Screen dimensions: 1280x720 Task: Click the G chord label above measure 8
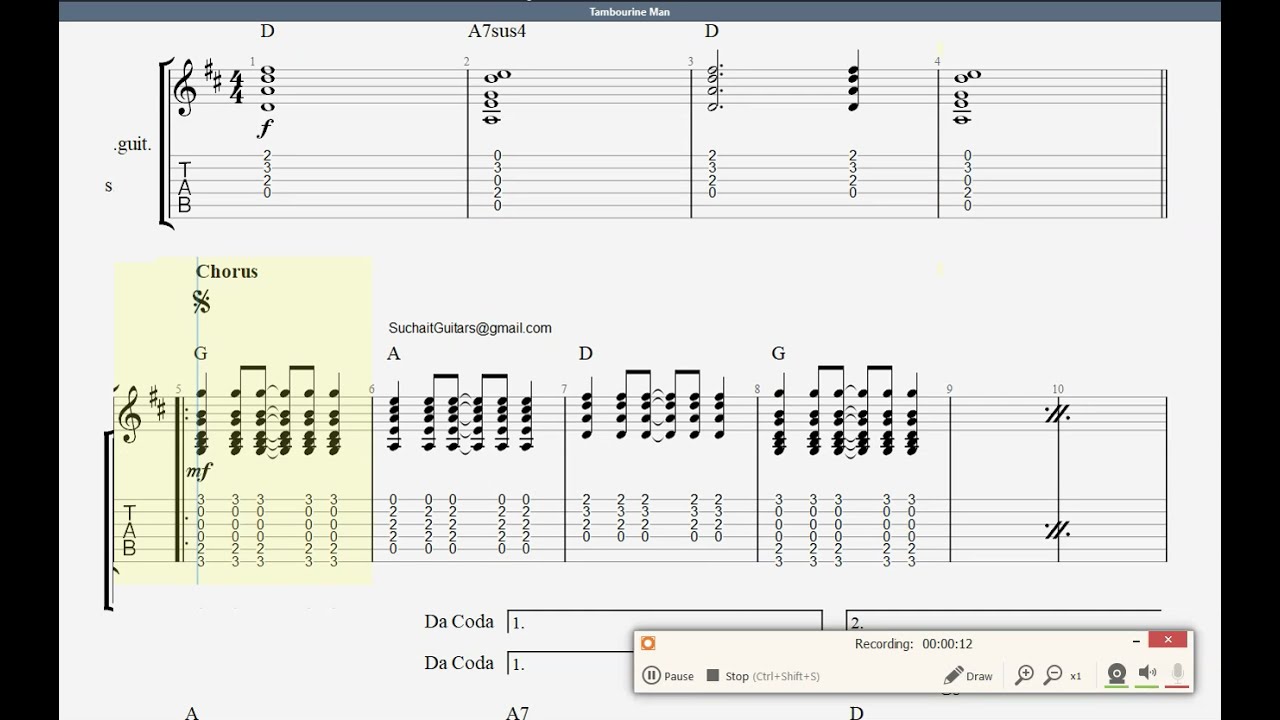tap(778, 353)
